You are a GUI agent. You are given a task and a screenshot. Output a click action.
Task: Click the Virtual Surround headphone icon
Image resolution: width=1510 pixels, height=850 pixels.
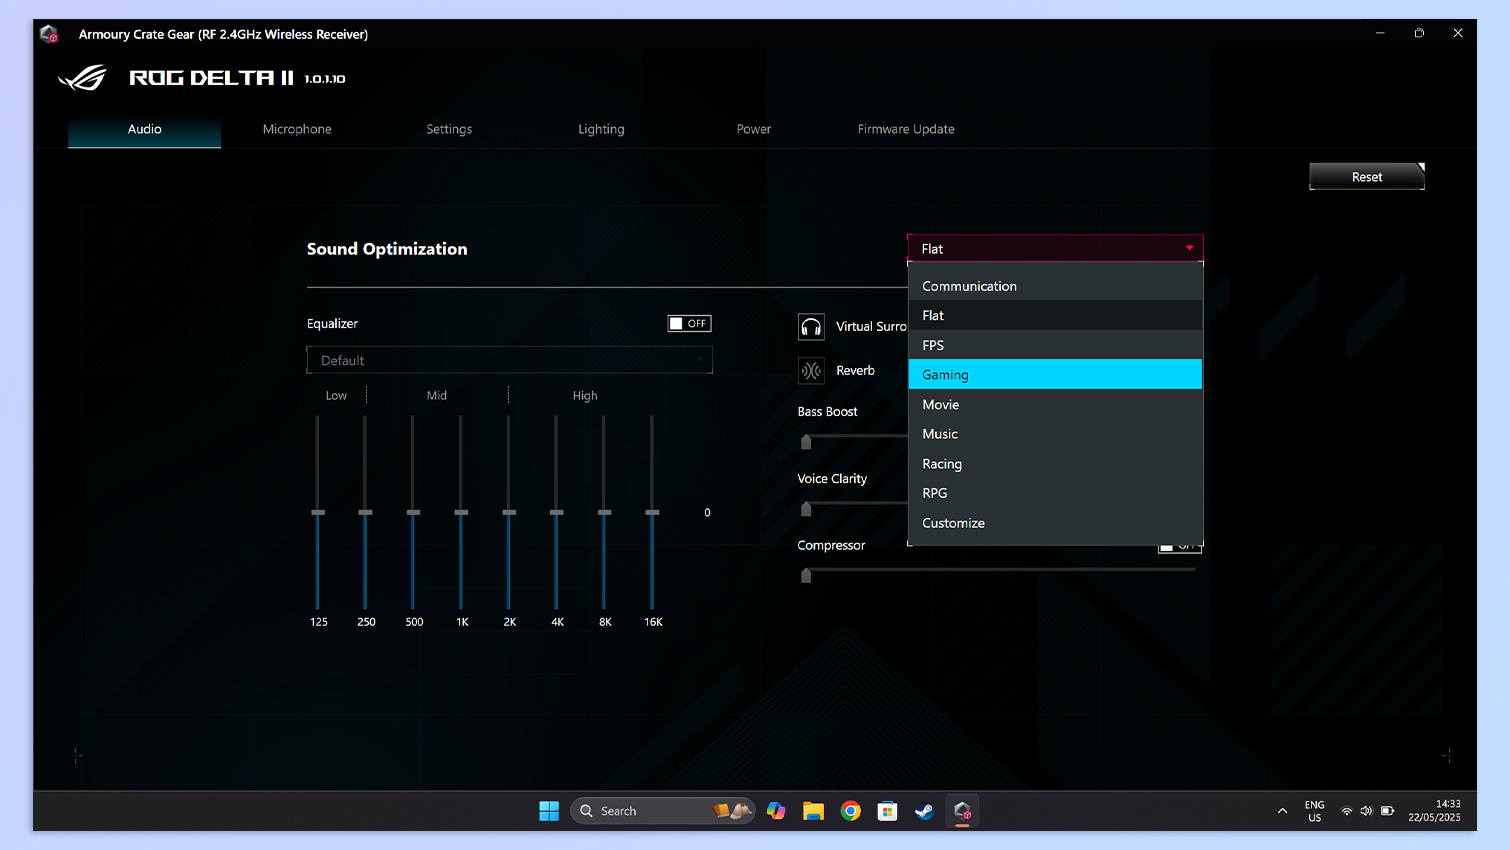click(x=811, y=327)
